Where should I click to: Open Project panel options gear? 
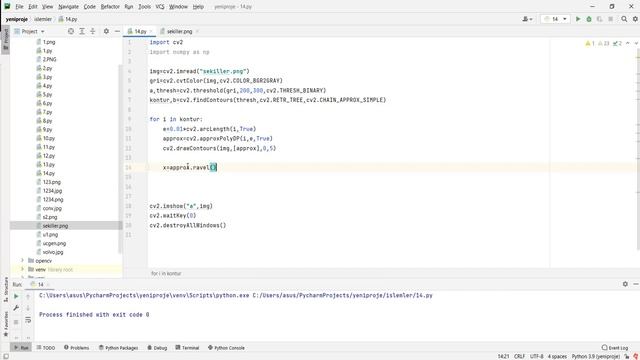(106, 31)
